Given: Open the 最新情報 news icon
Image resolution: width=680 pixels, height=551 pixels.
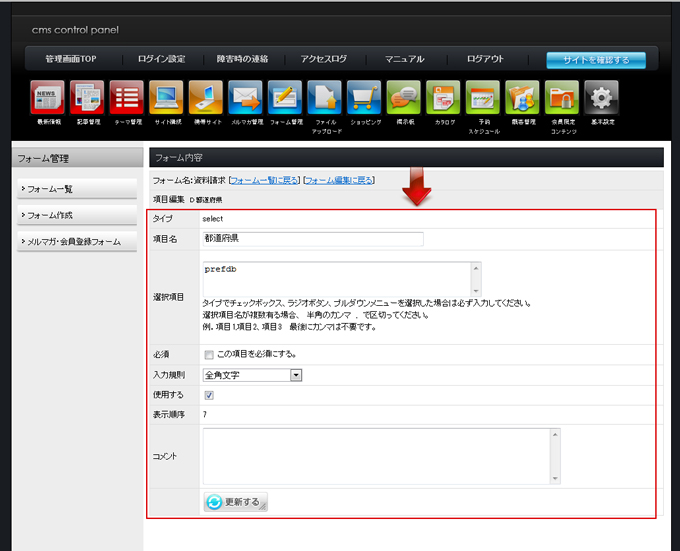Looking at the screenshot, I should 47,98.
